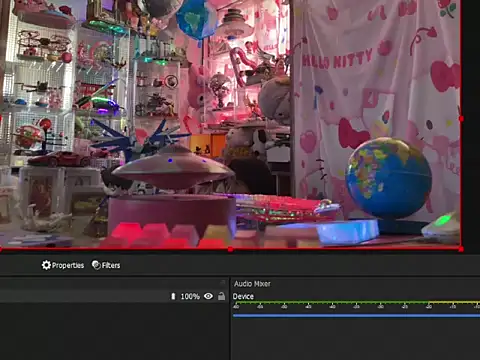Image resolution: width=480 pixels, height=360 pixels.
Task: Hide the source using the eye icon
Action: pos(208,296)
